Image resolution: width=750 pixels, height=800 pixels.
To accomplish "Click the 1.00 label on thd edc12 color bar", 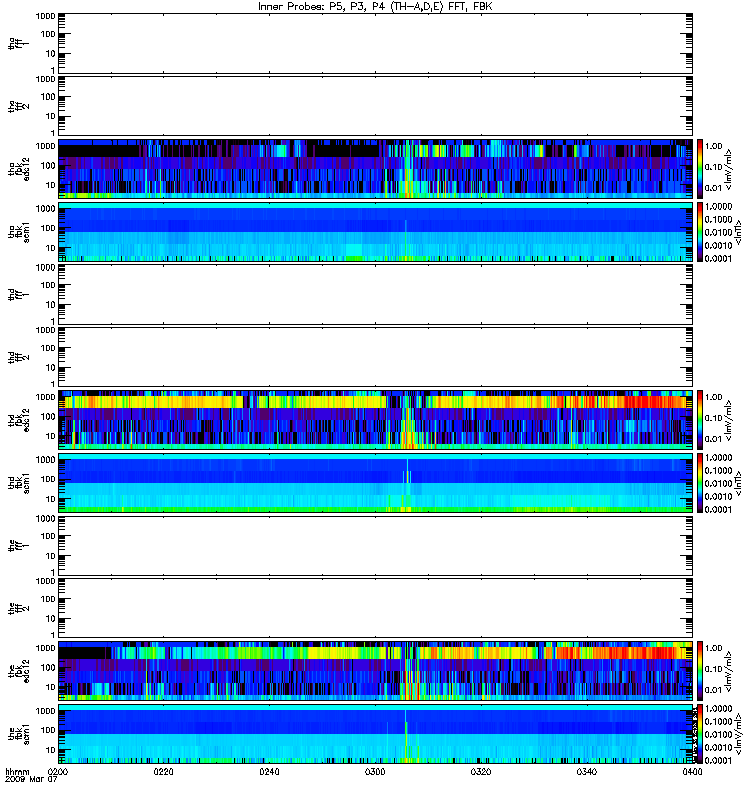I will click(x=714, y=397).
